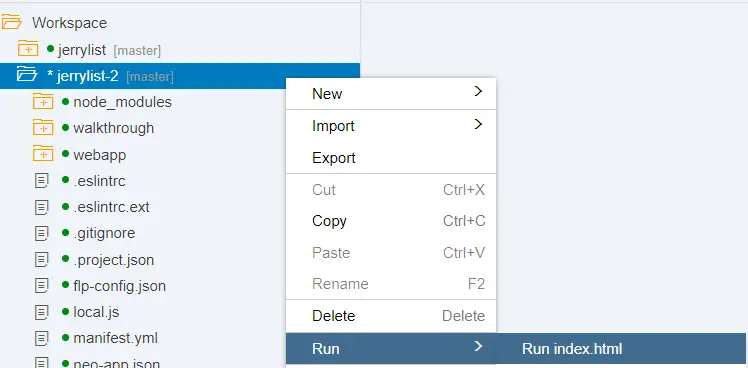Viewport: 748px width, 368px height.
Task: Select jerrylist-2 project name
Action: point(87,76)
